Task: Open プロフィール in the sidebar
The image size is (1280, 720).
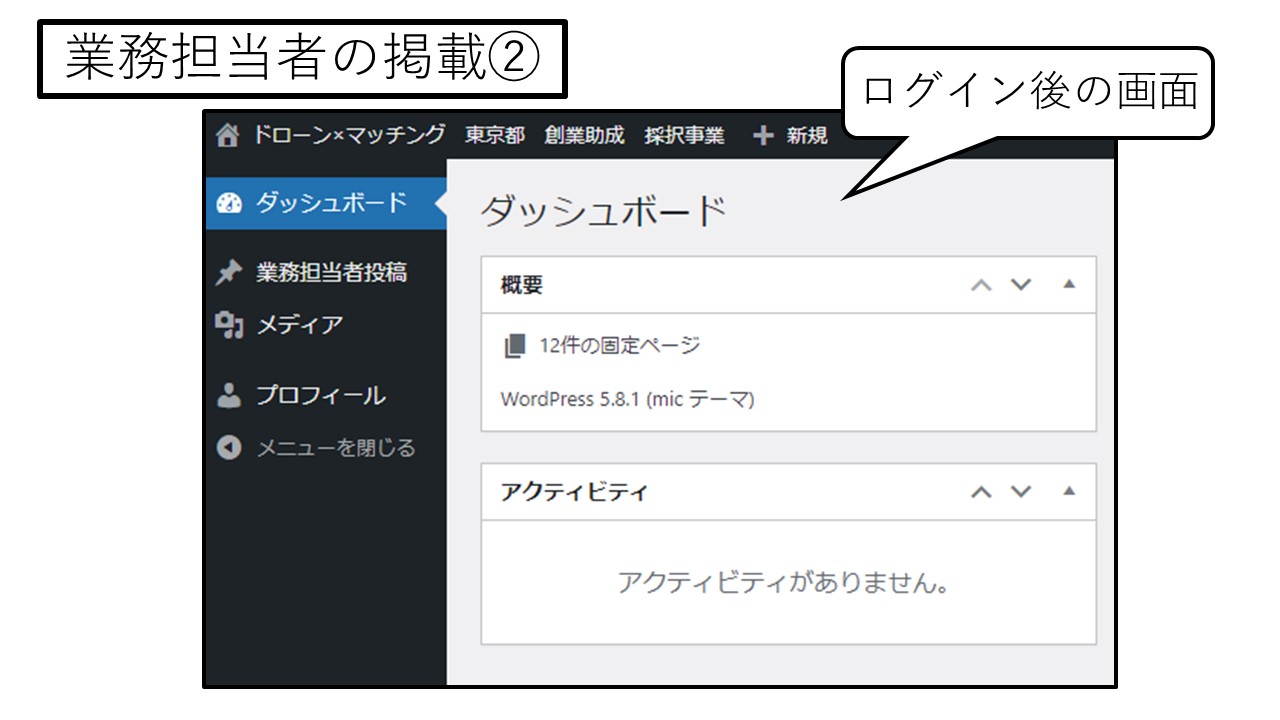Action: point(321,395)
